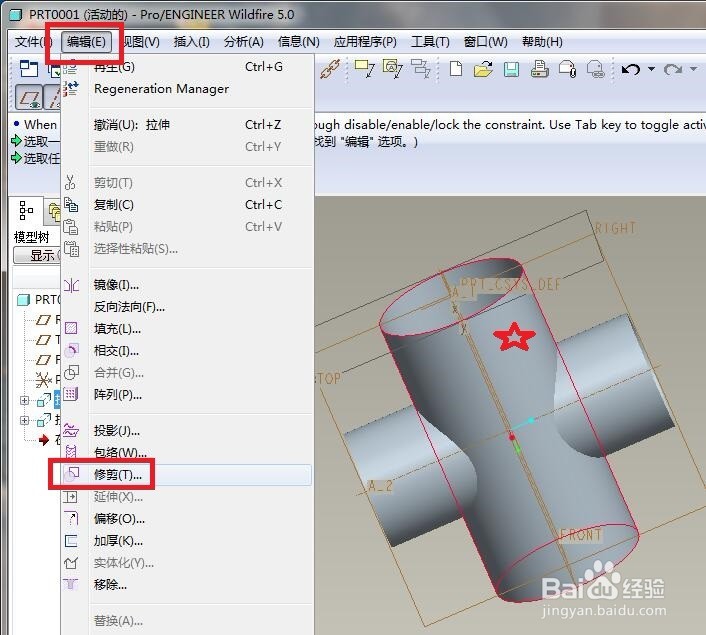Screen dimensions: 706x635
Task: Undo with the curved arrow icon
Action: pos(631,69)
